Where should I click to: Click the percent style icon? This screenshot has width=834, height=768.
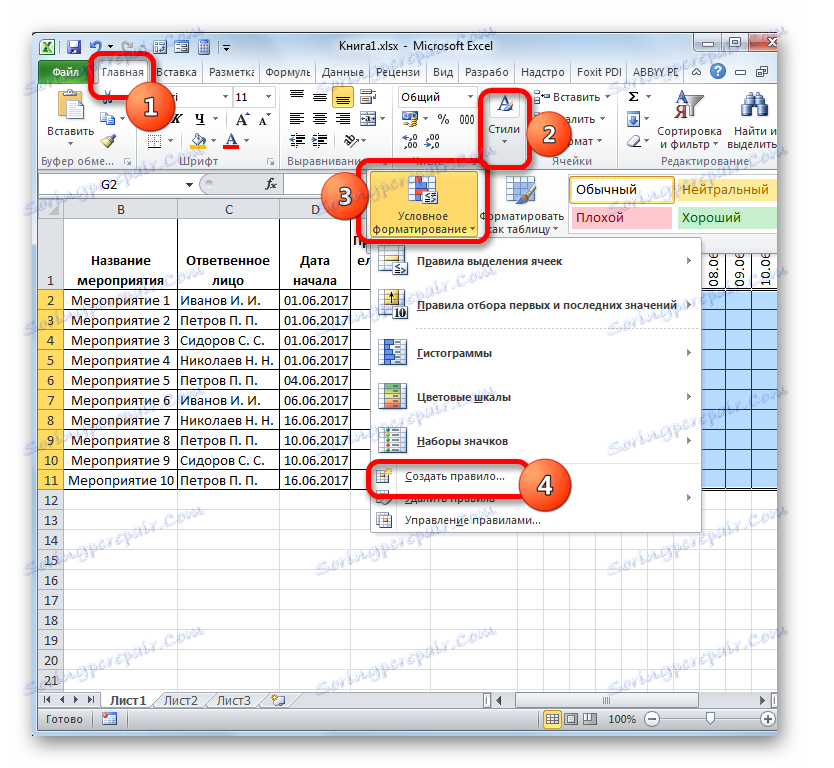[x=443, y=119]
